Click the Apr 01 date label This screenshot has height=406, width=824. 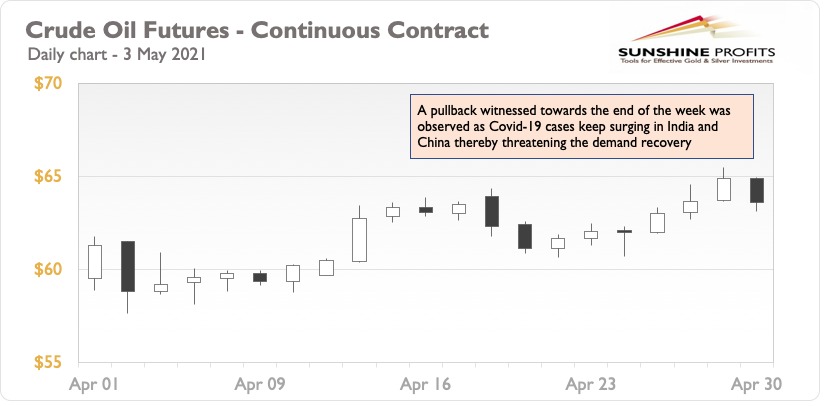point(94,384)
